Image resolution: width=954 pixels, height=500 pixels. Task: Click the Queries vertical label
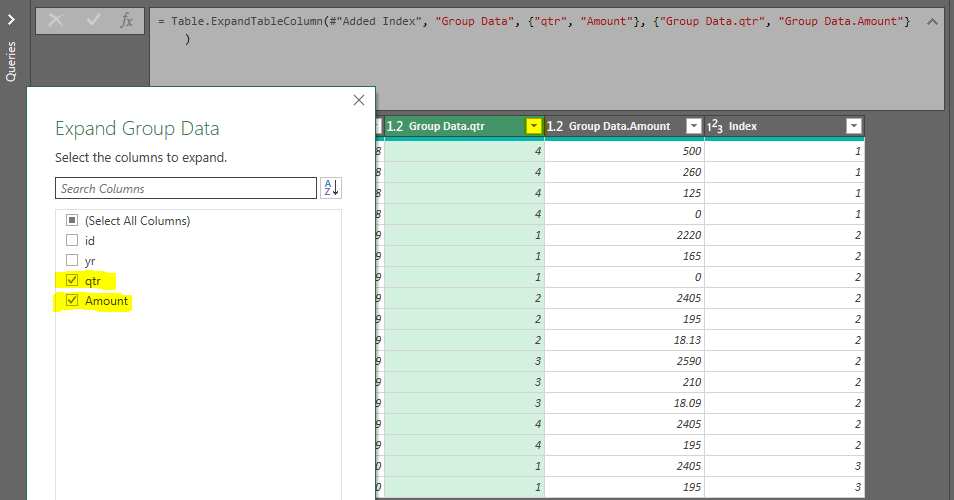(11, 61)
